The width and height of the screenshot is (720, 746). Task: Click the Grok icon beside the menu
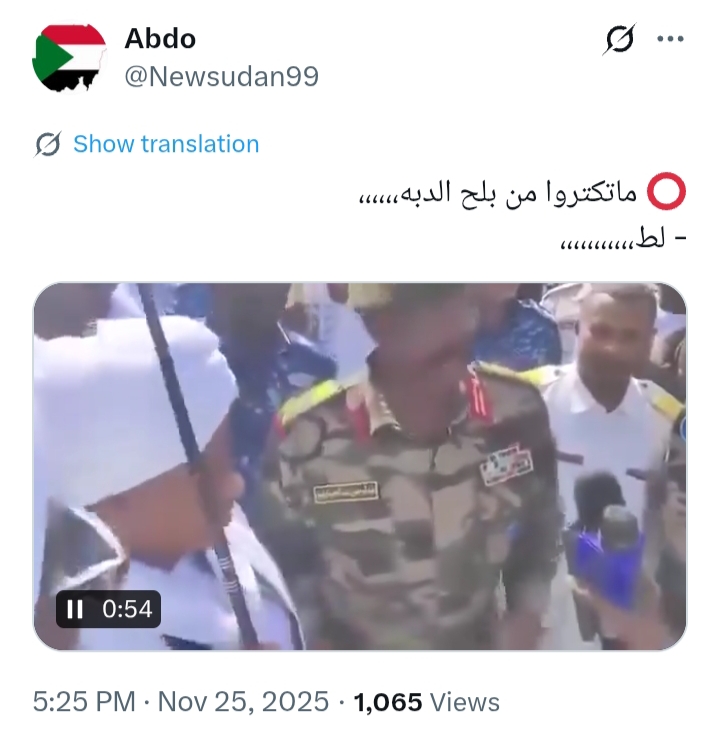pos(619,39)
